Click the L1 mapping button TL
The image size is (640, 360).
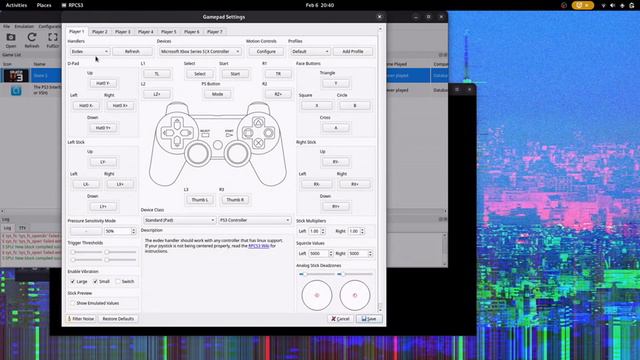(x=157, y=74)
